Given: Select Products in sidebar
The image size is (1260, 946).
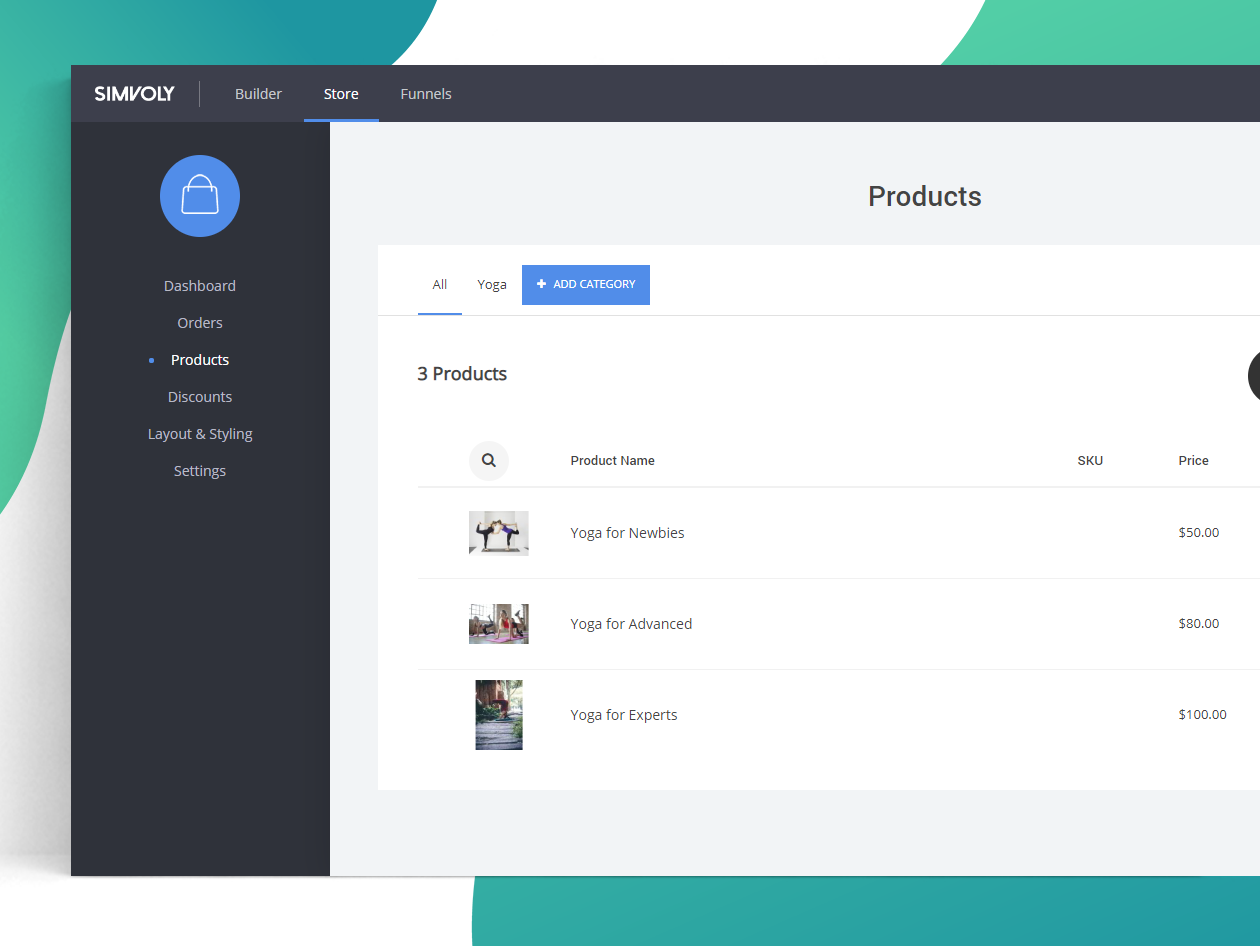Looking at the screenshot, I should tap(200, 360).
